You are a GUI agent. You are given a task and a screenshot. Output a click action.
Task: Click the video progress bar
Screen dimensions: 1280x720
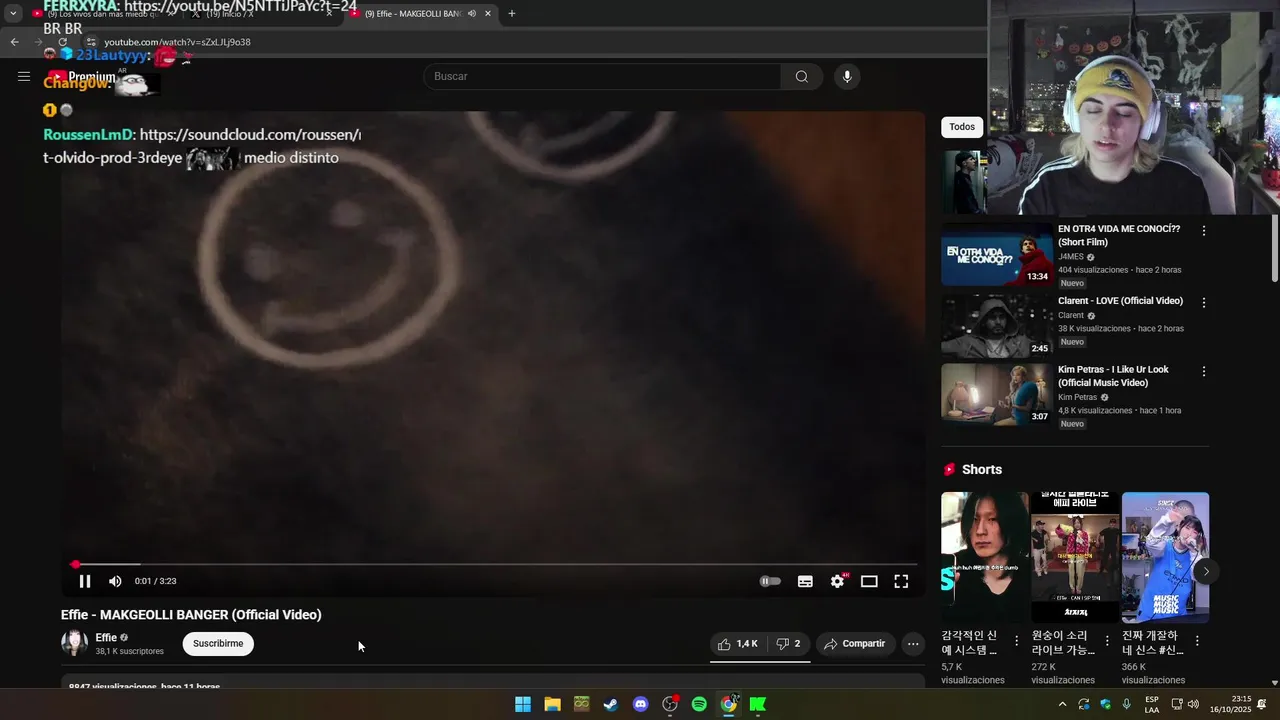(494, 565)
